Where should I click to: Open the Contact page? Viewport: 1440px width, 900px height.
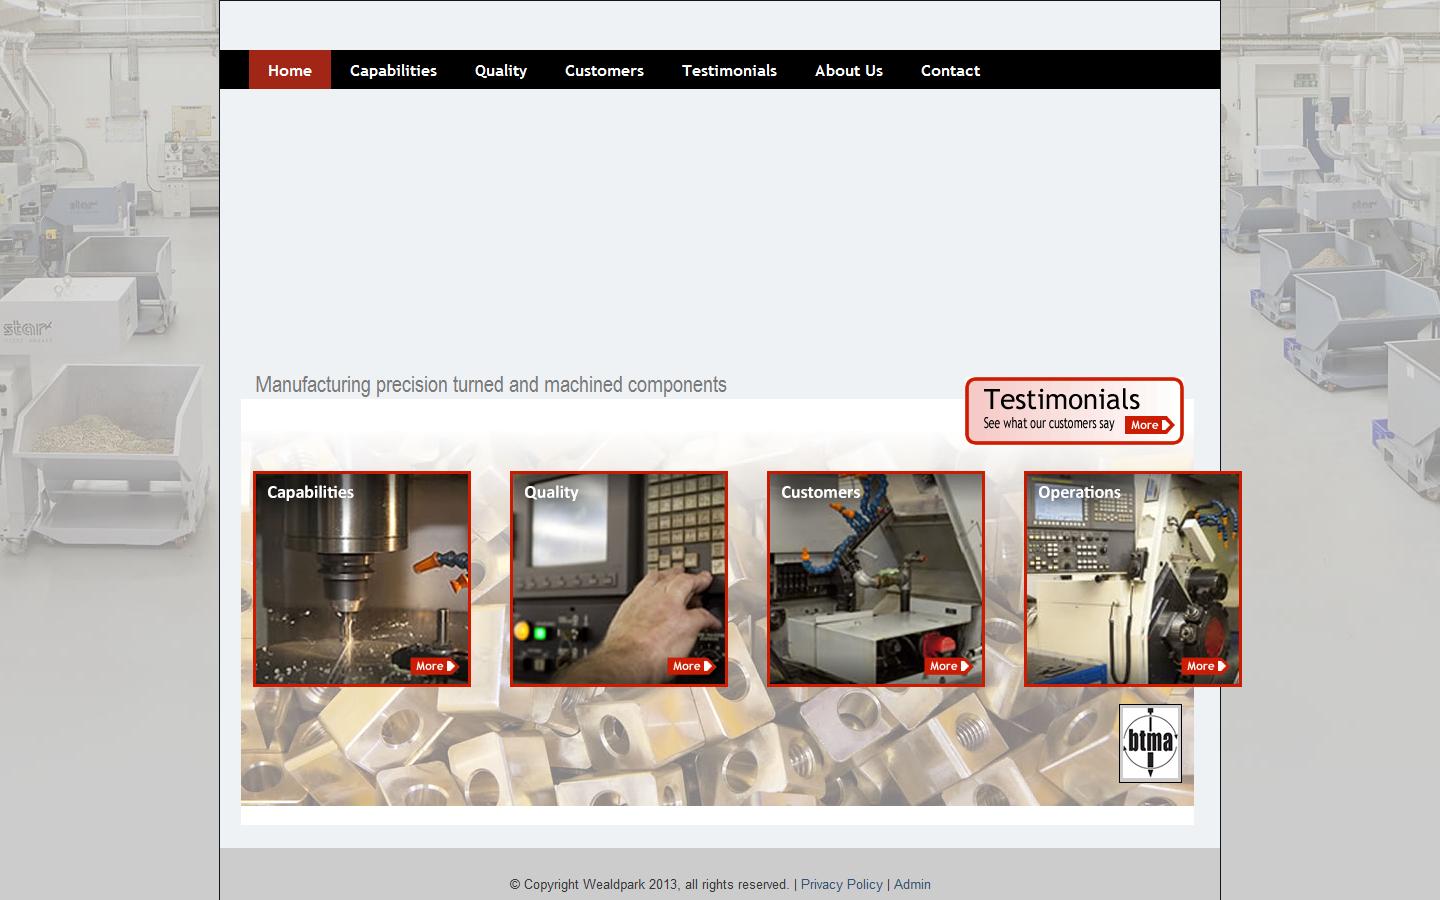[950, 70]
